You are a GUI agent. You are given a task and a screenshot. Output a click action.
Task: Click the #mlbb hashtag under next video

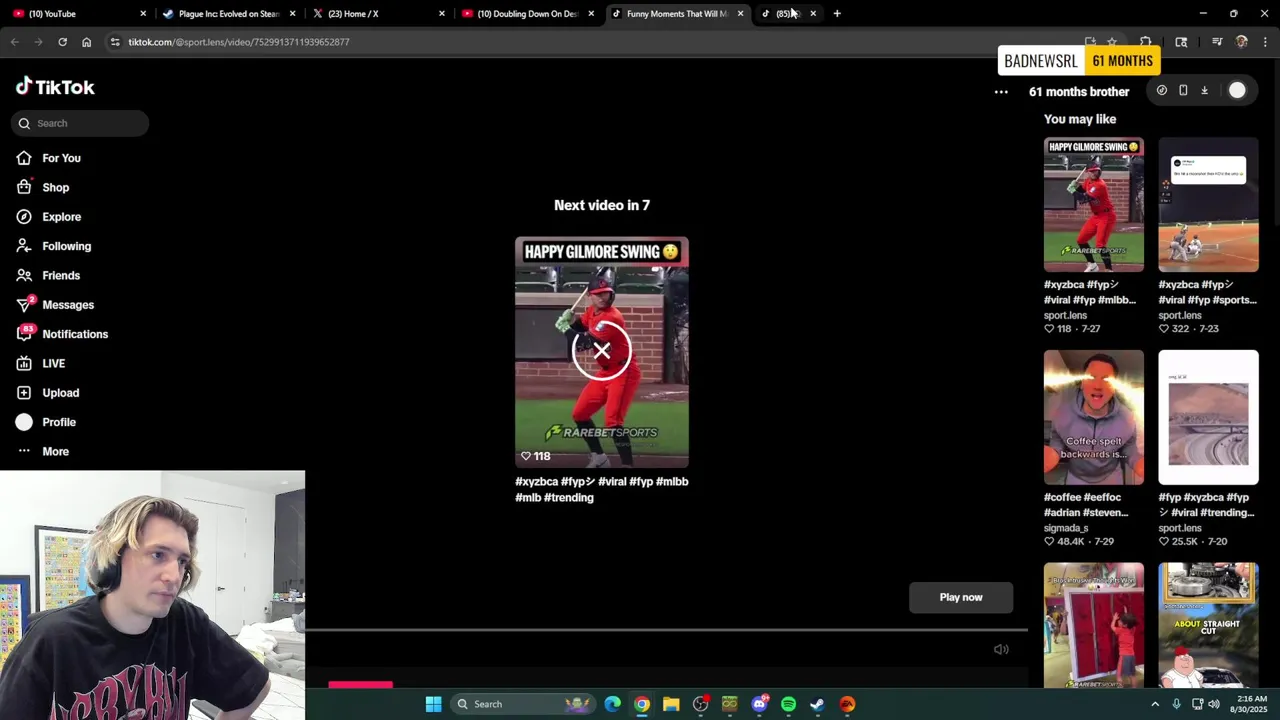click(x=672, y=481)
